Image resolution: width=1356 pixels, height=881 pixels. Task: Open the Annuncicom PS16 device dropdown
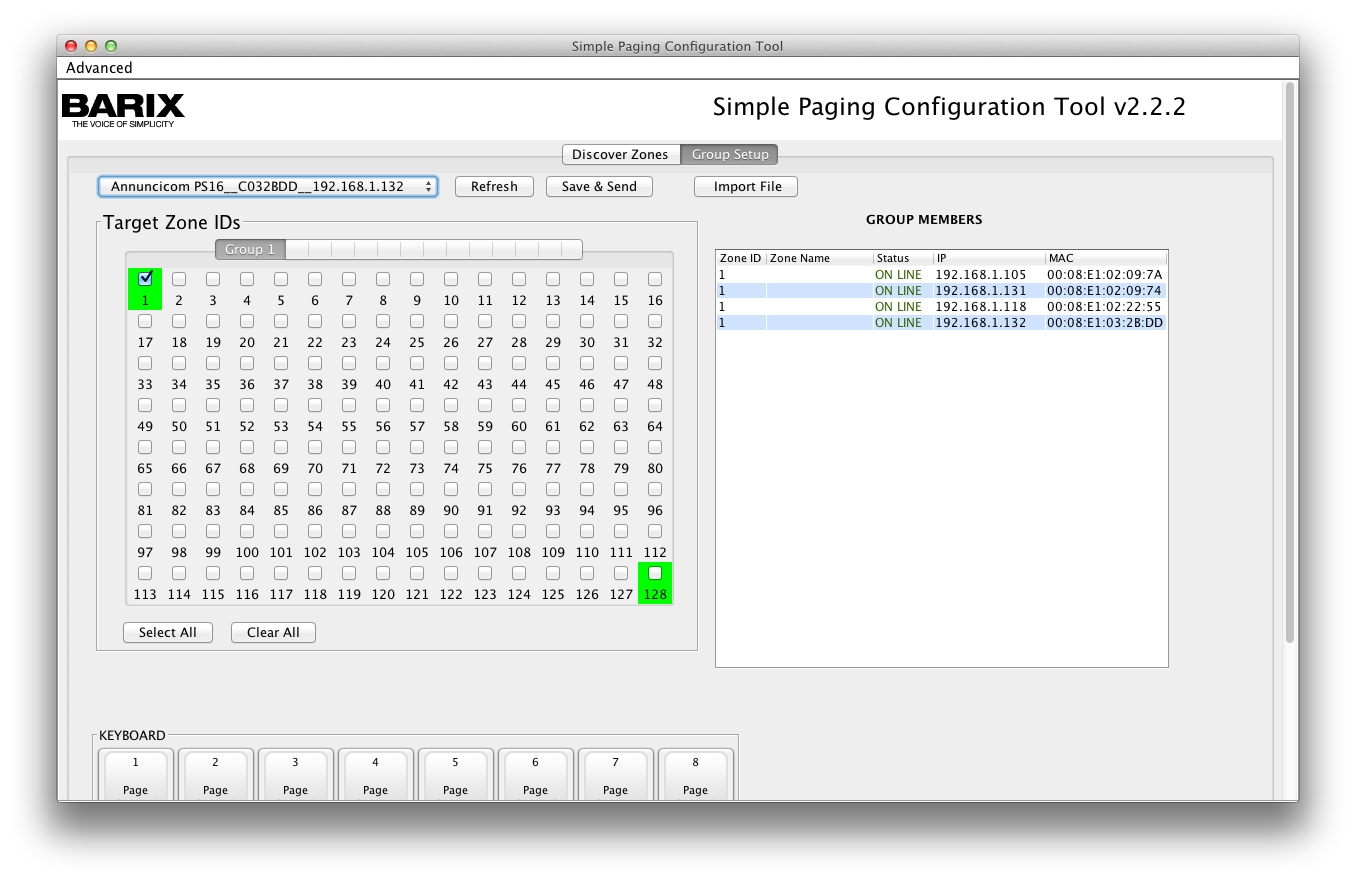click(x=267, y=187)
